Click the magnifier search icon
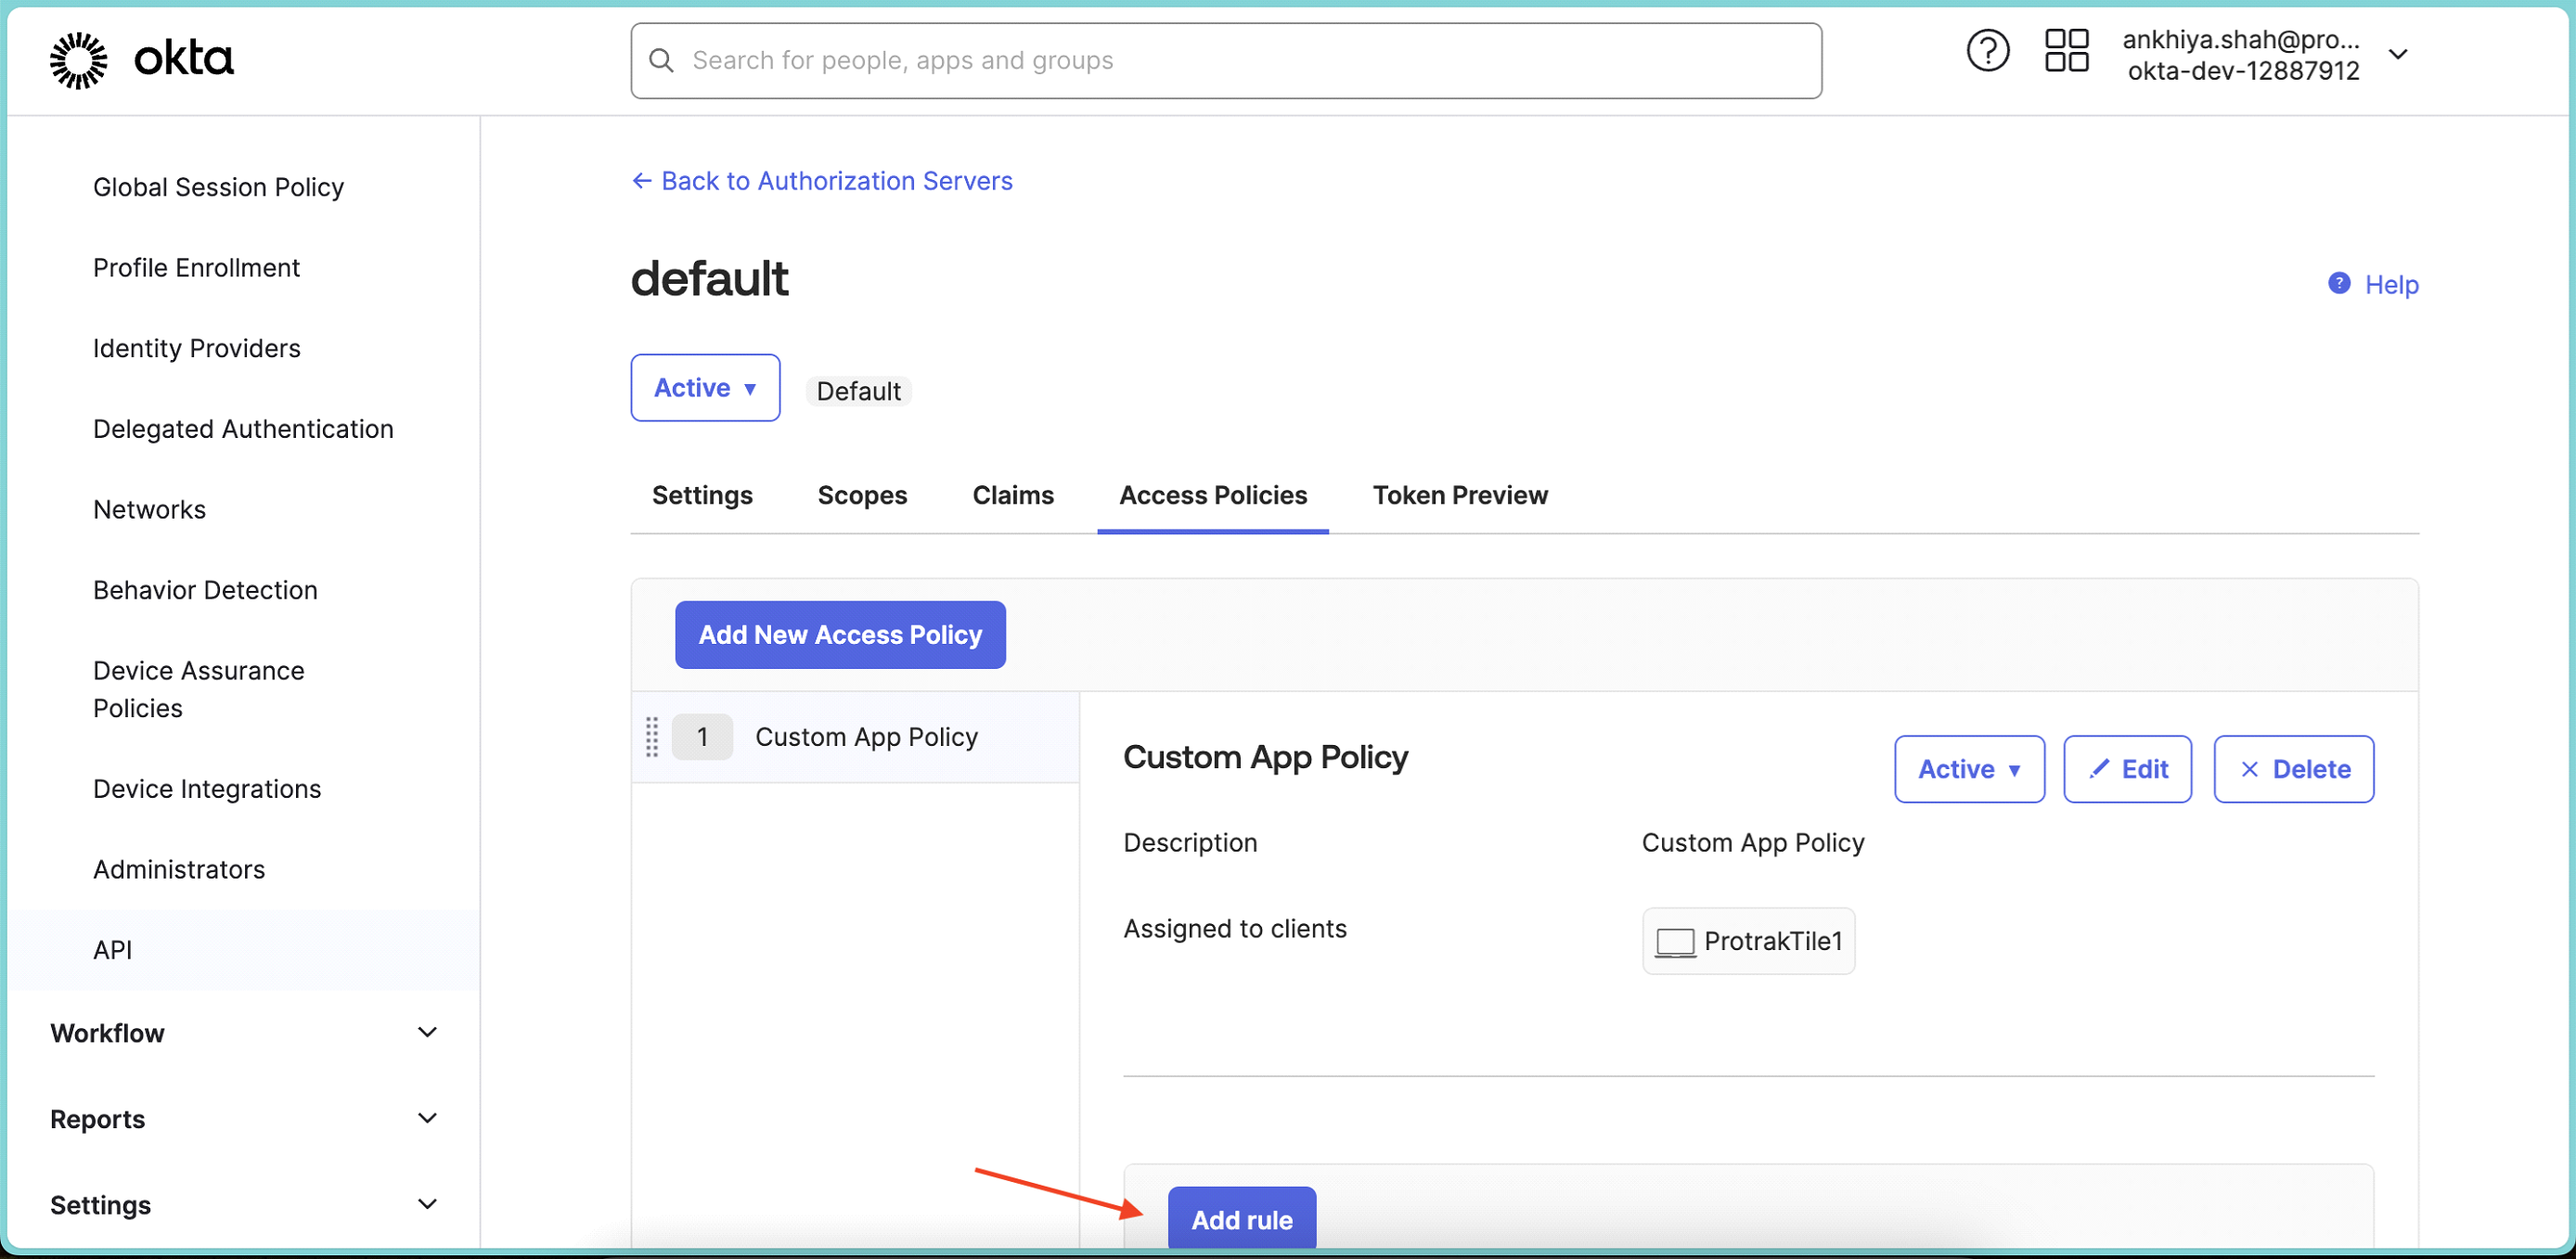The image size is (2576, 1259). tap(661, 61)
